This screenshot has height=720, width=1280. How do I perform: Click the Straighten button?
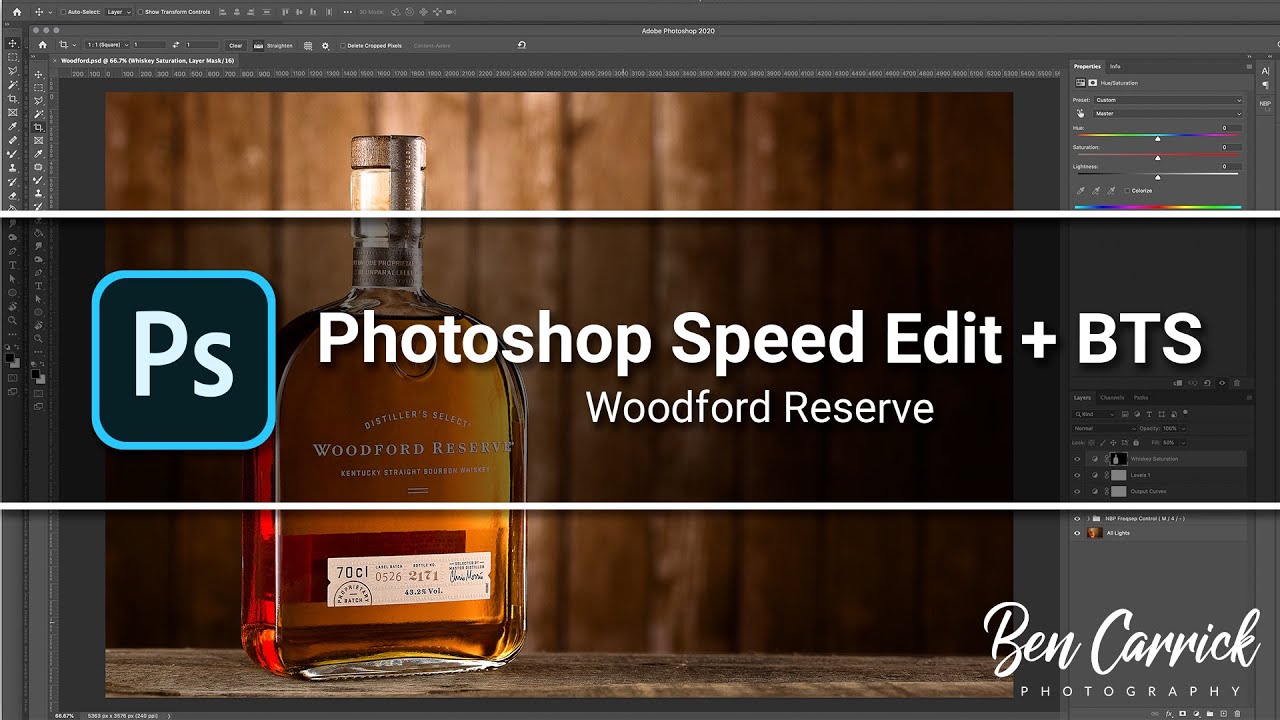(273, 45)
